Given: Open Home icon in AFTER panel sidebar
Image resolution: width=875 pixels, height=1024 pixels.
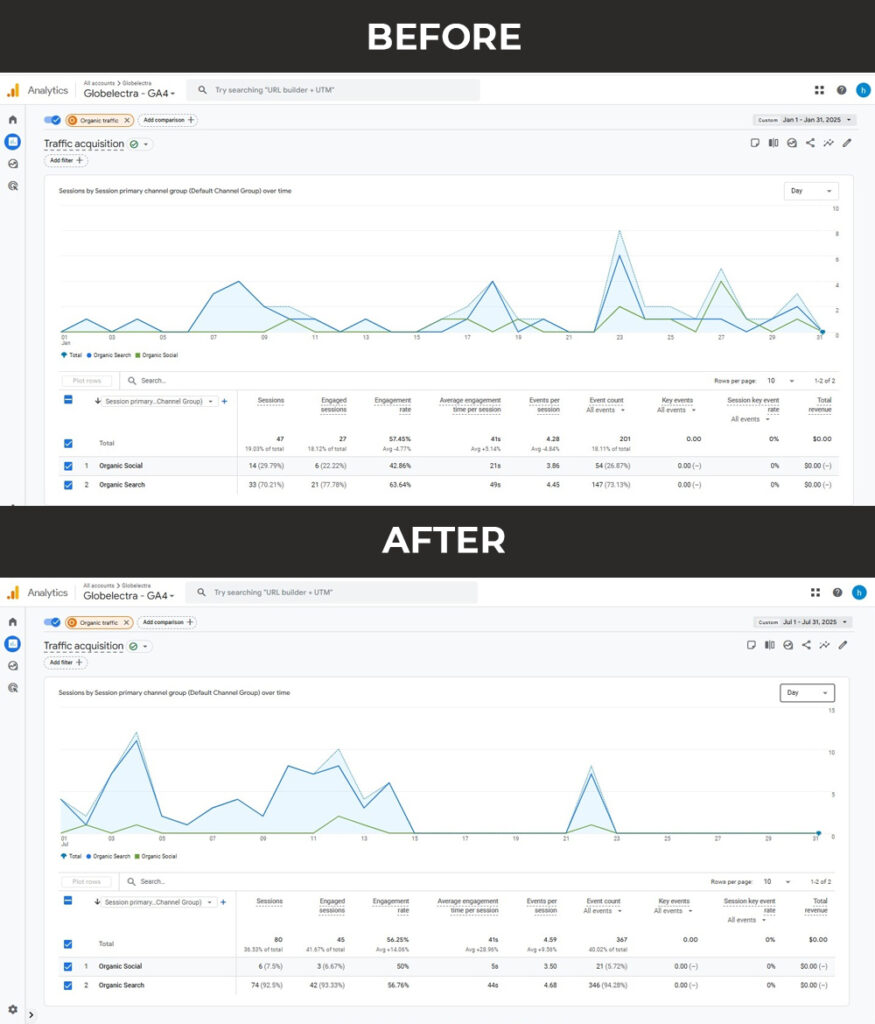Looking at the screenshot, I should point(13,622).
